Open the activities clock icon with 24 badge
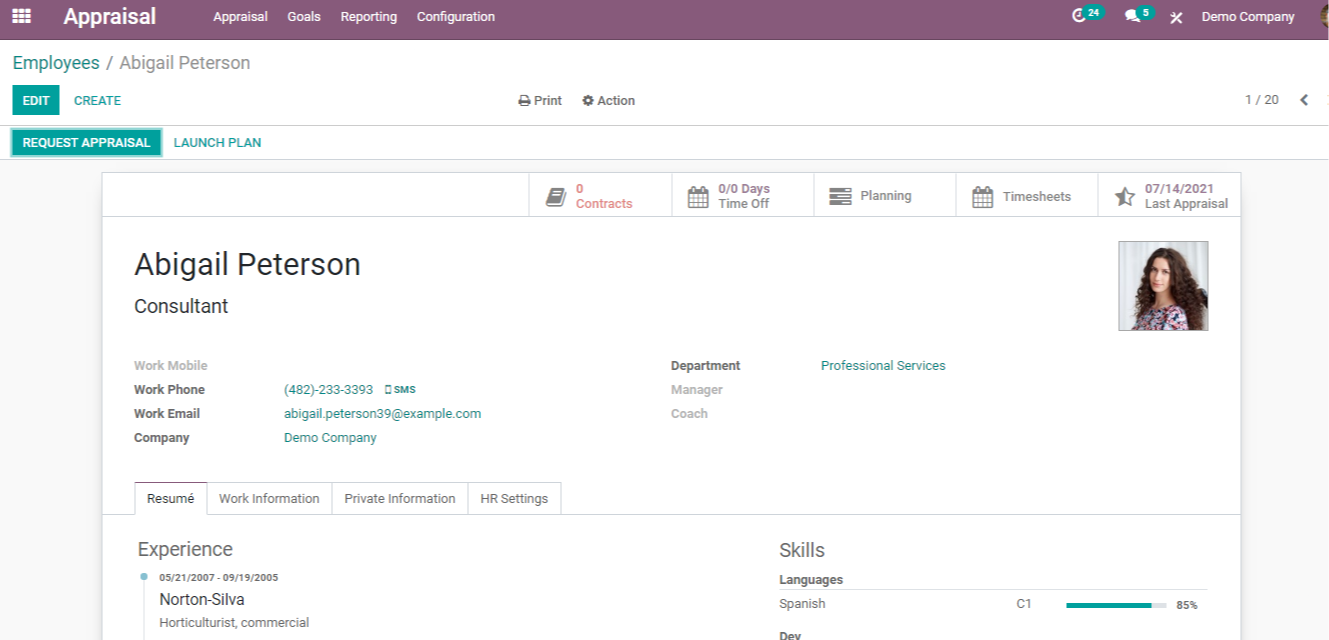Viewport: 1329px width, 640px height. 1079,16
